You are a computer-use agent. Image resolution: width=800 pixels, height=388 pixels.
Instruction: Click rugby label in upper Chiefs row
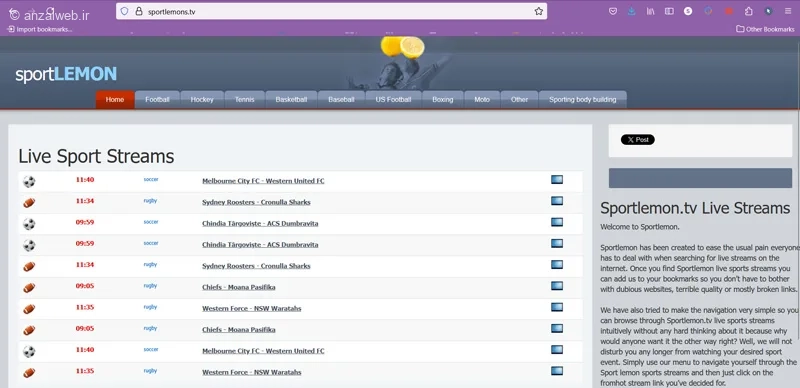pos(150,285)
